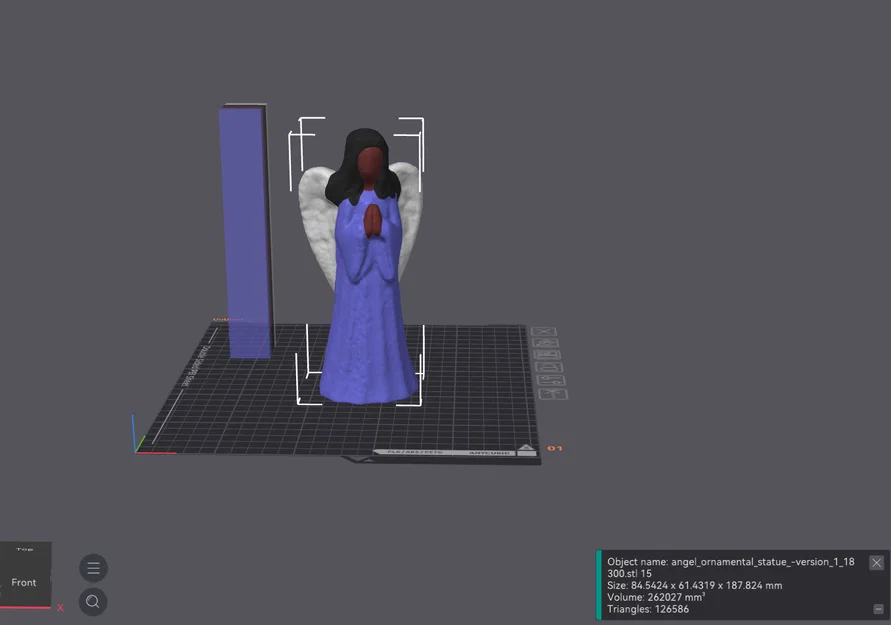Click the 'Volume: 262027 mm³' text
The height and width of the screenshot is (625, 891).
tap(656, 597)
